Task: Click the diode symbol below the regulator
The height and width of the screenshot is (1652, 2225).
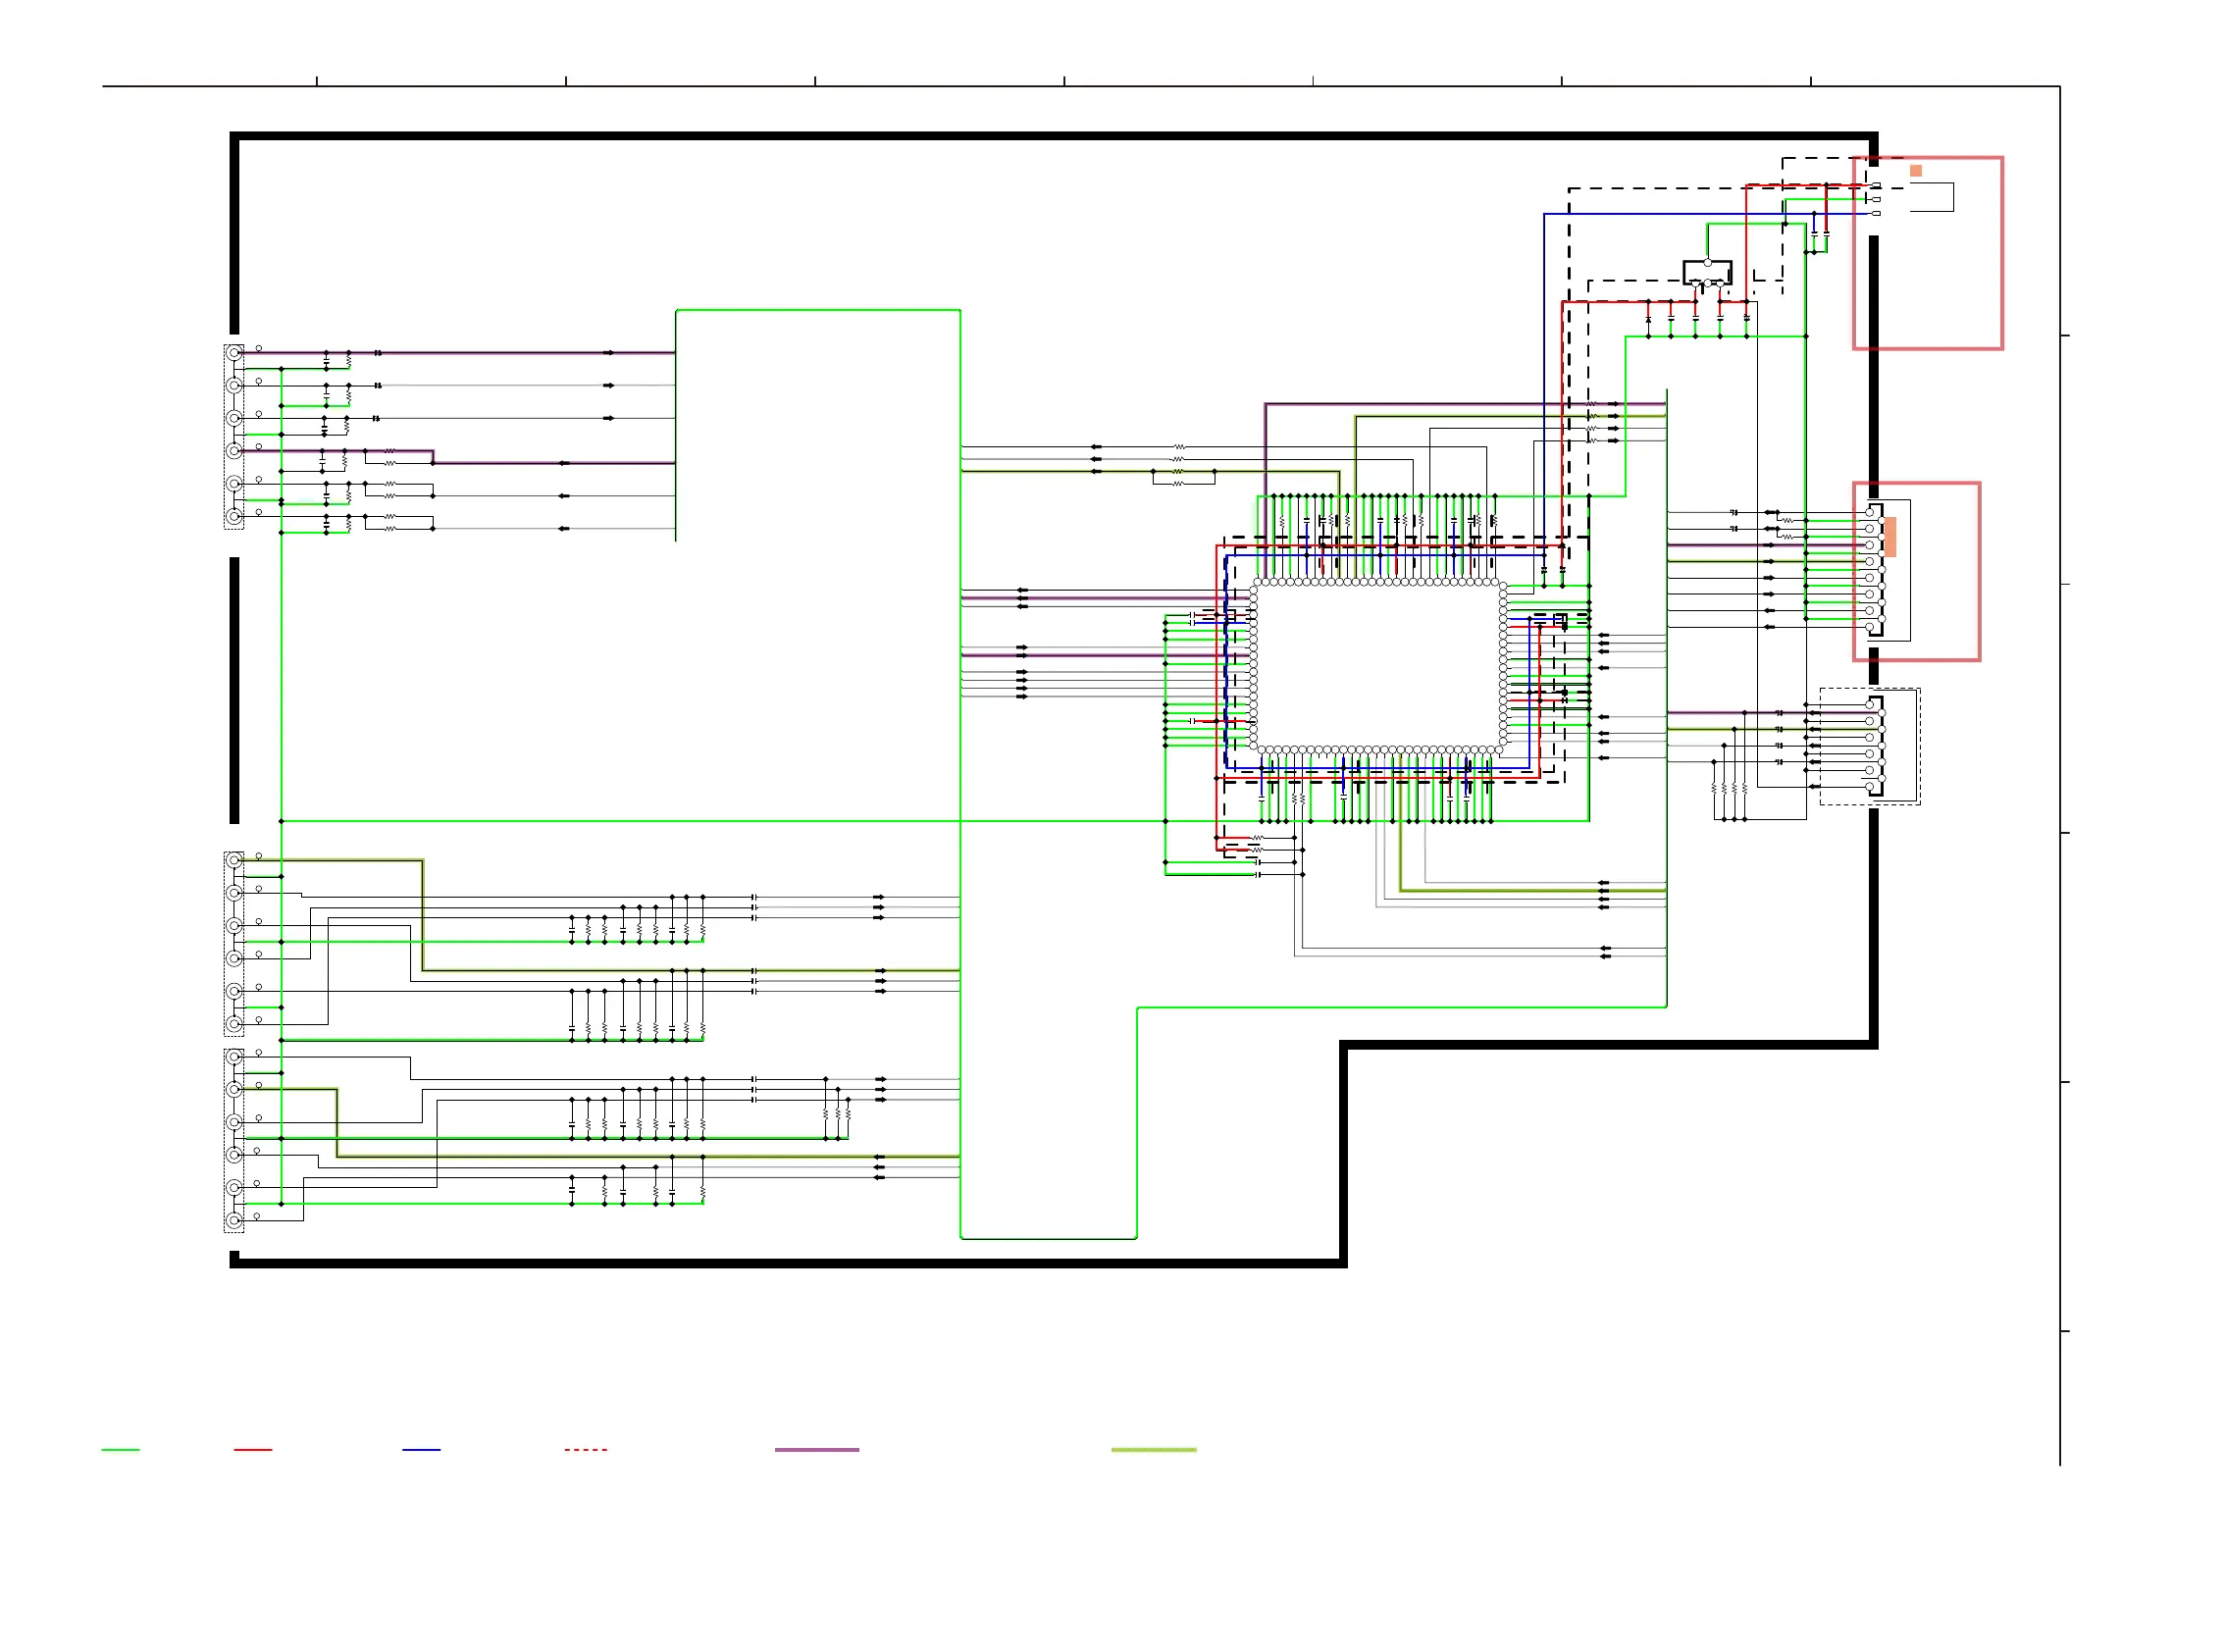Action: point(1648,320)
